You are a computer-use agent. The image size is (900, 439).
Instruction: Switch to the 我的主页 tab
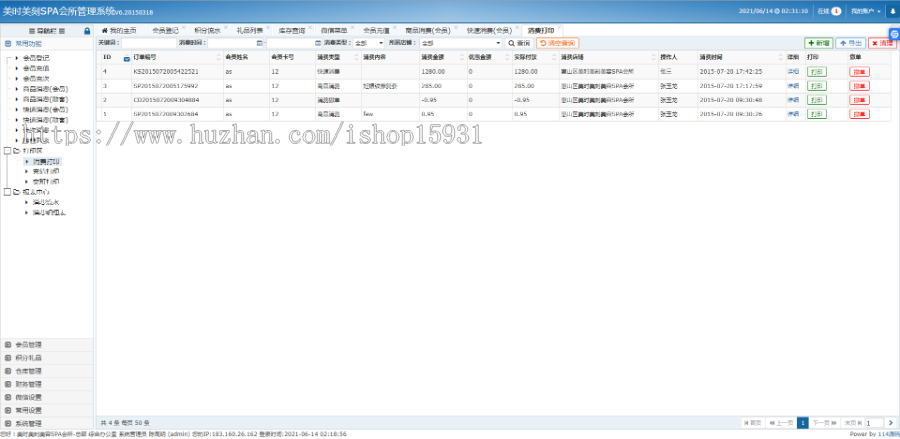click(x=119, y=30)
